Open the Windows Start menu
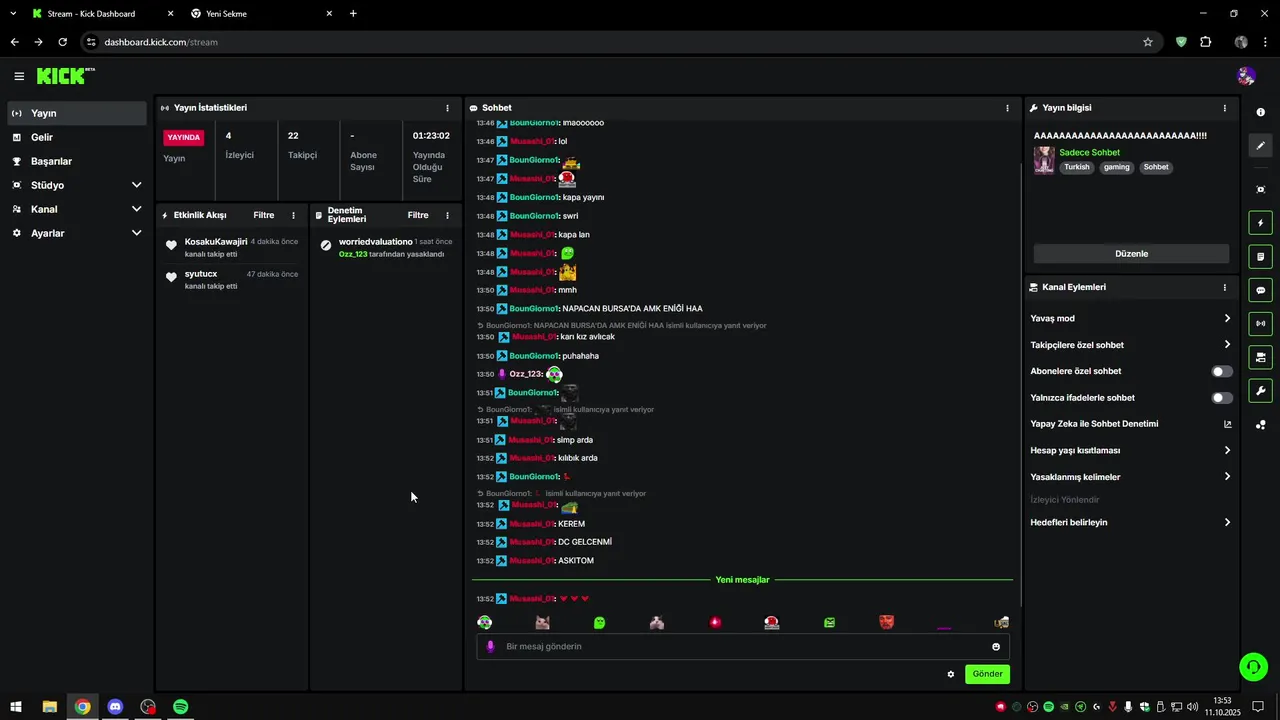The image size is (1280, 720). 16,707
